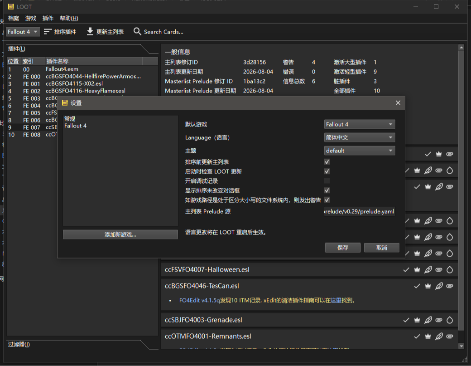Screen dimensions: 471x366
Task: Open the FO4Edit v4.1.5g link in TesCan card
Action: point(200,300)
